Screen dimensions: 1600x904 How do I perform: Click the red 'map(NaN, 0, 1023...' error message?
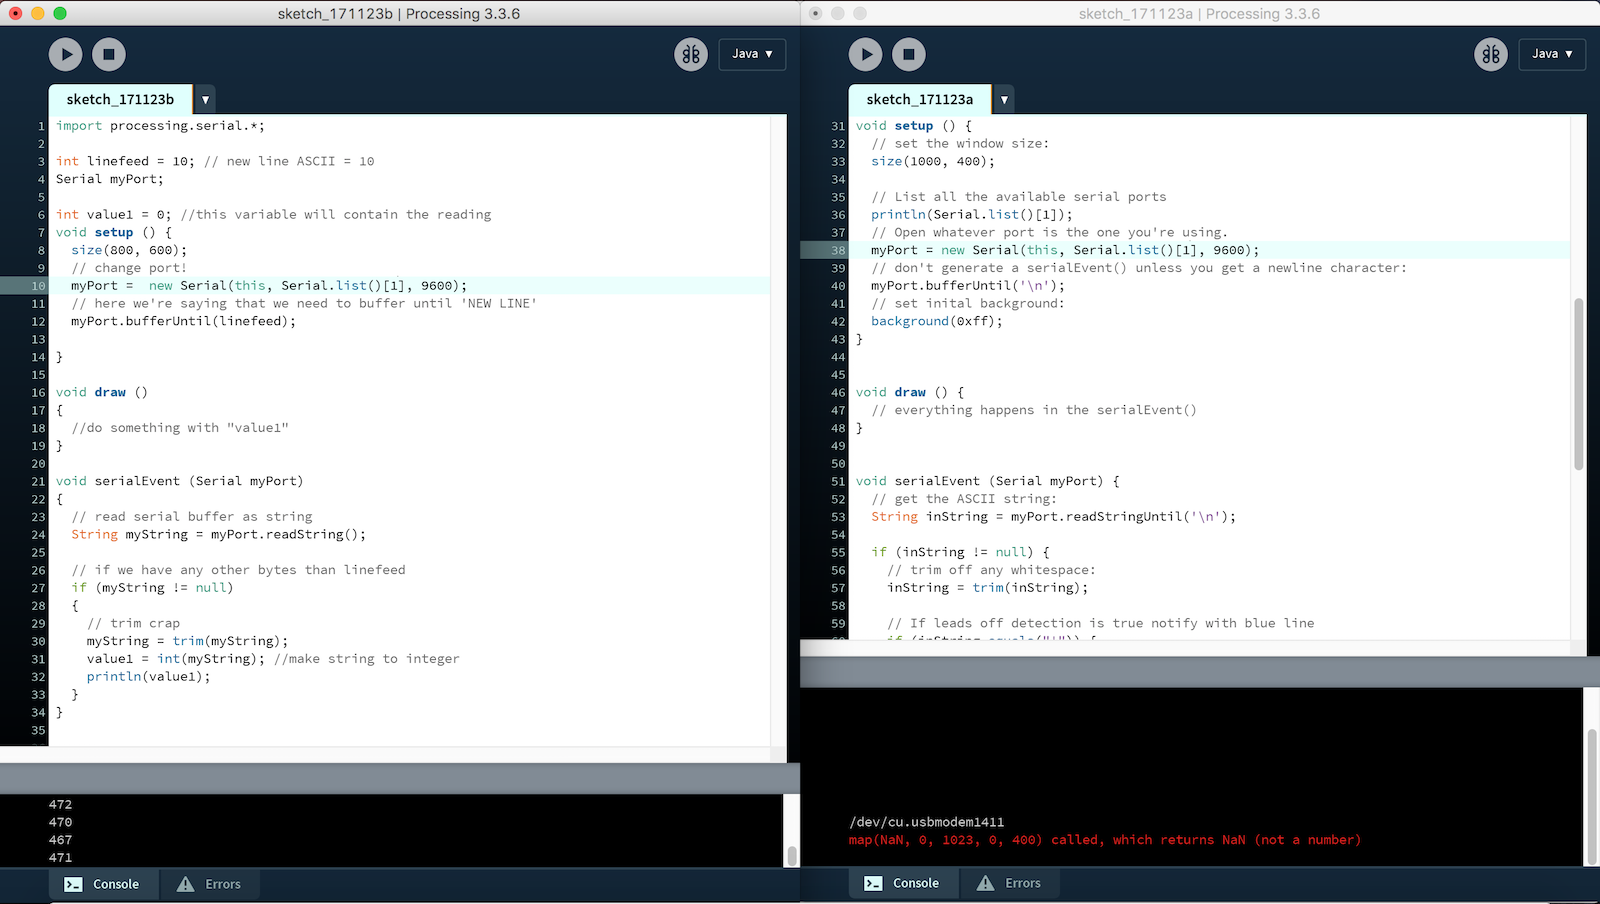[x=1105, y=840]
